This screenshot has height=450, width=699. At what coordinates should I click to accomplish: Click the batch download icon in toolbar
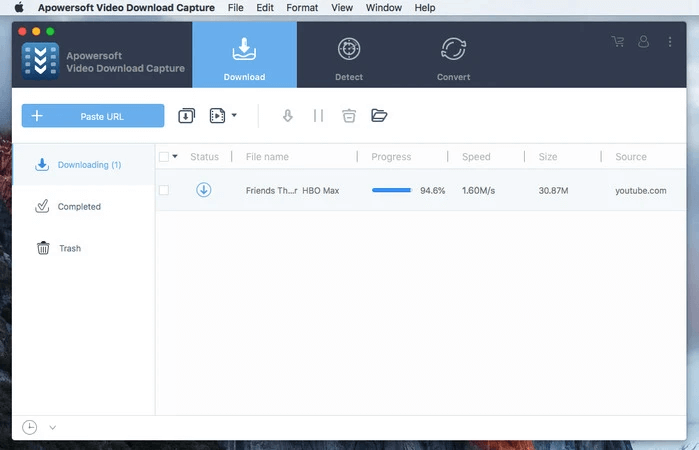(x=186, y=116)
